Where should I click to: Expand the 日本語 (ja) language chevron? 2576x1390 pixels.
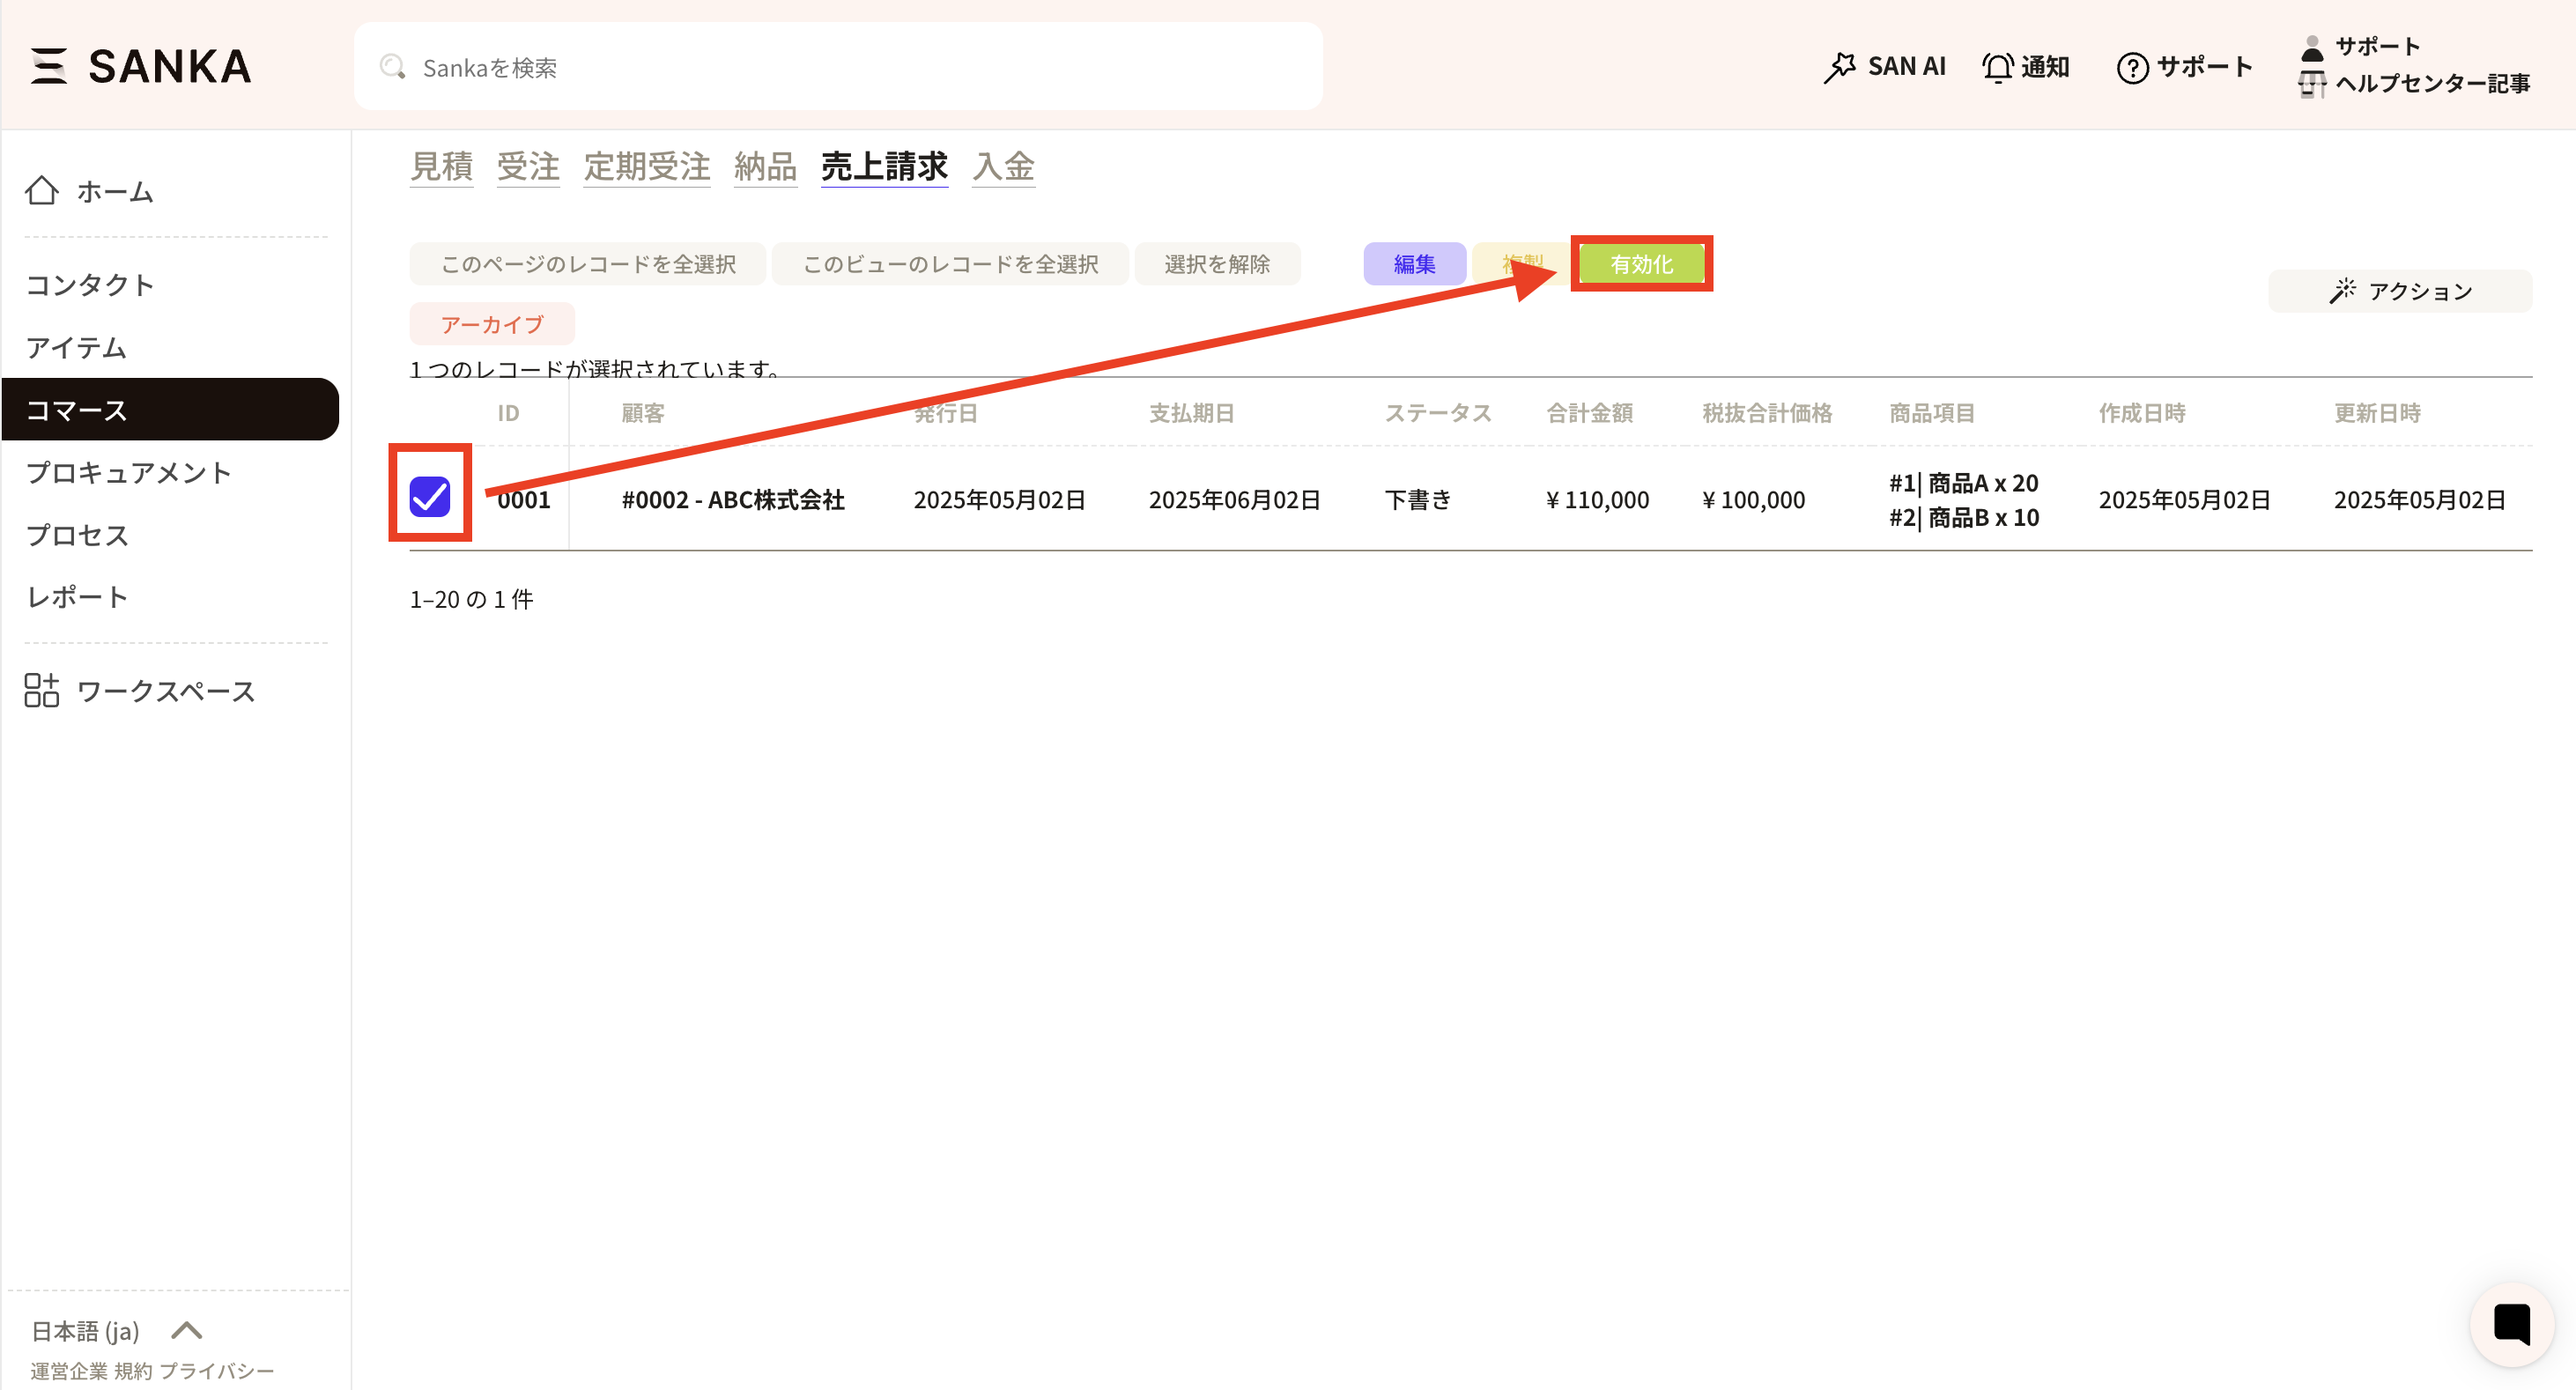pos(187,1330)
